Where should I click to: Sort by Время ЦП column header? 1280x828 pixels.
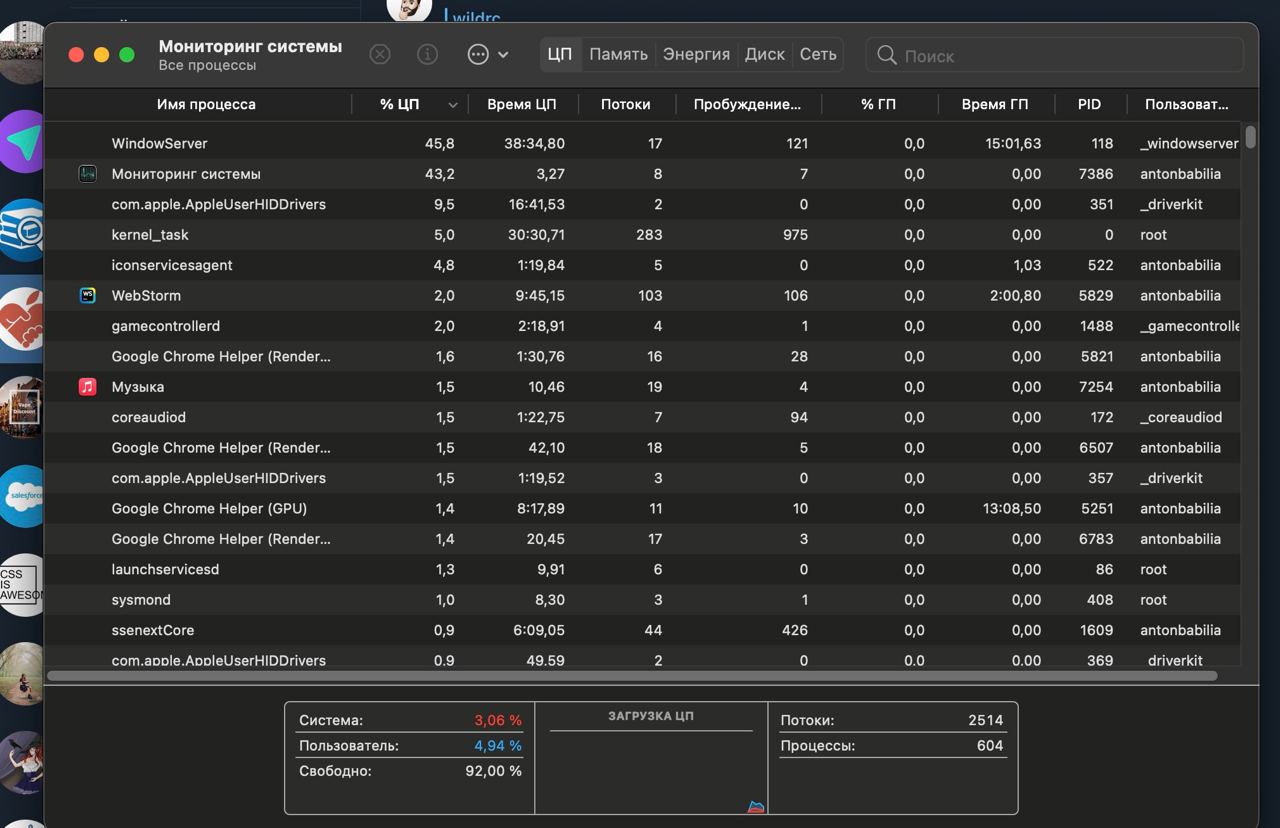[x=521, y=104]
